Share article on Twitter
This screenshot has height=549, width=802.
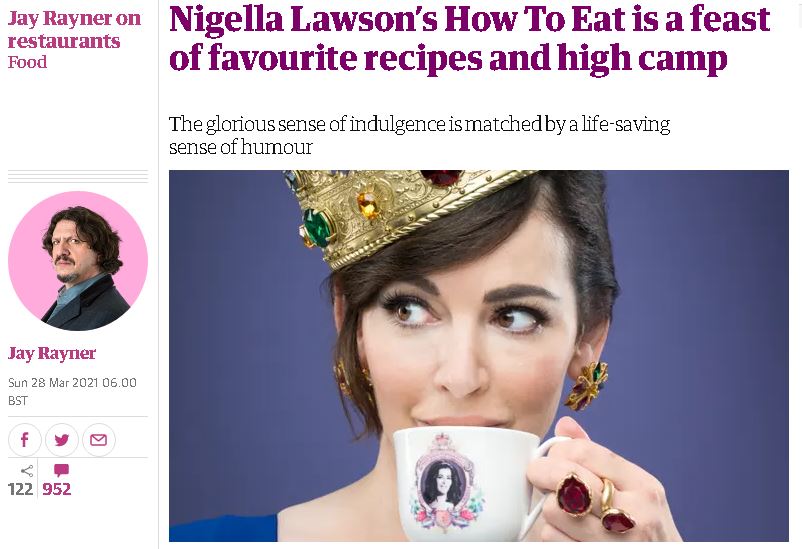pyautogui.click(x=62, y=440)
